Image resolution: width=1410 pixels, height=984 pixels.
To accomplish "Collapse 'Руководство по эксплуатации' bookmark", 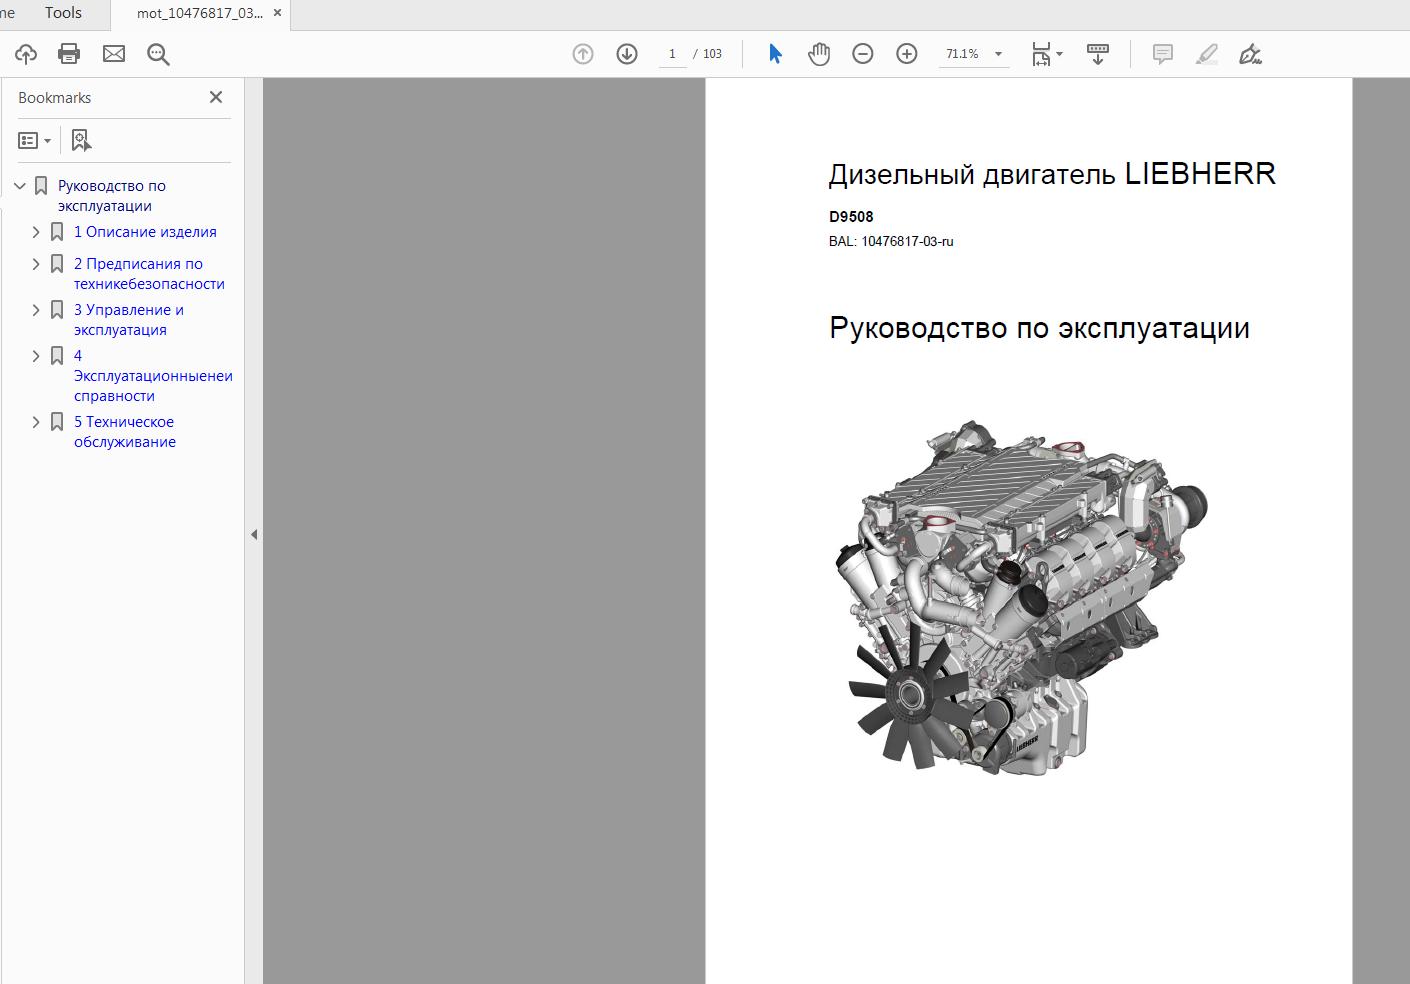I will click(19, 185).
